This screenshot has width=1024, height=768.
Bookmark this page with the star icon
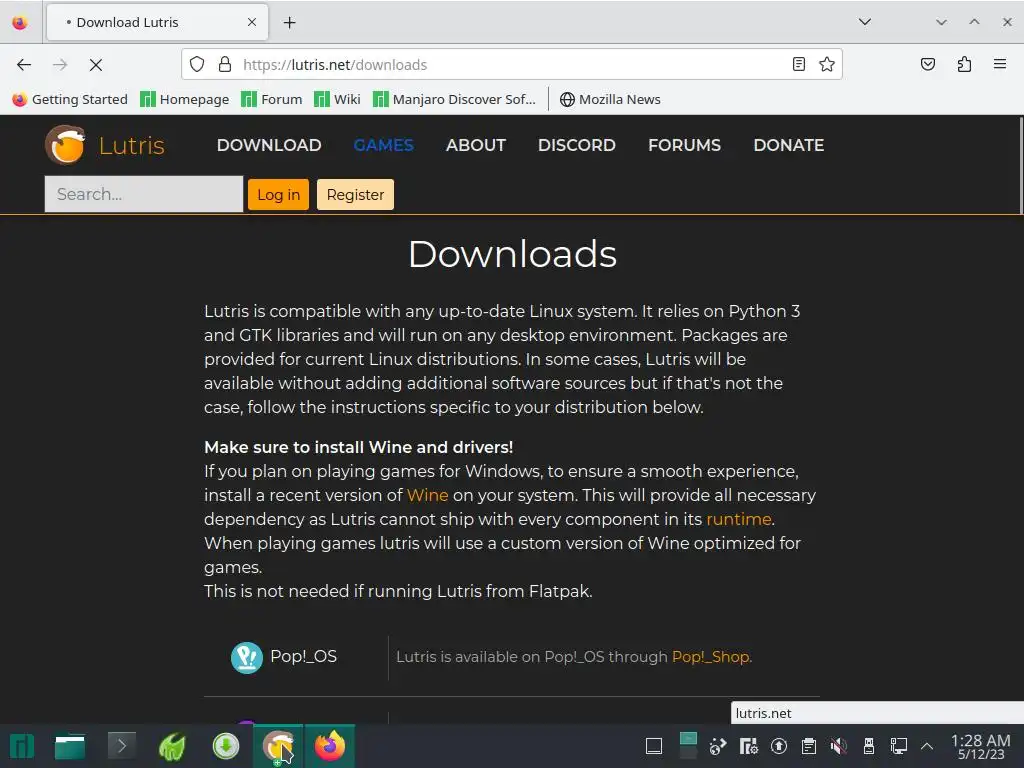827,64
